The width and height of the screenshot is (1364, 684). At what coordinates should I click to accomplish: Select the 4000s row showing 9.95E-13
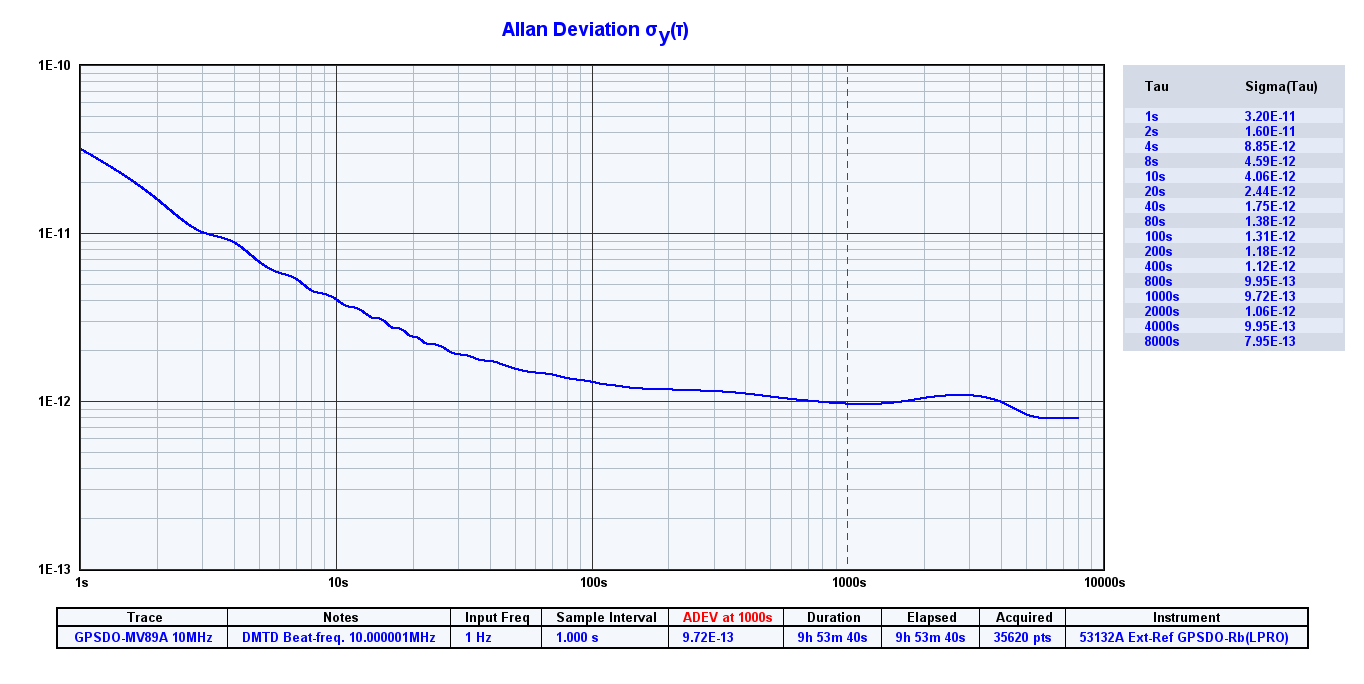coord(1233,326)
